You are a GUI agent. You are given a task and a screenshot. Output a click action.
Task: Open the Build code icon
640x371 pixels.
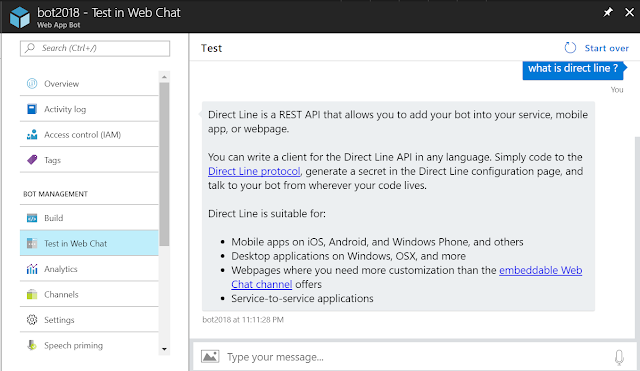coord(32,218)
